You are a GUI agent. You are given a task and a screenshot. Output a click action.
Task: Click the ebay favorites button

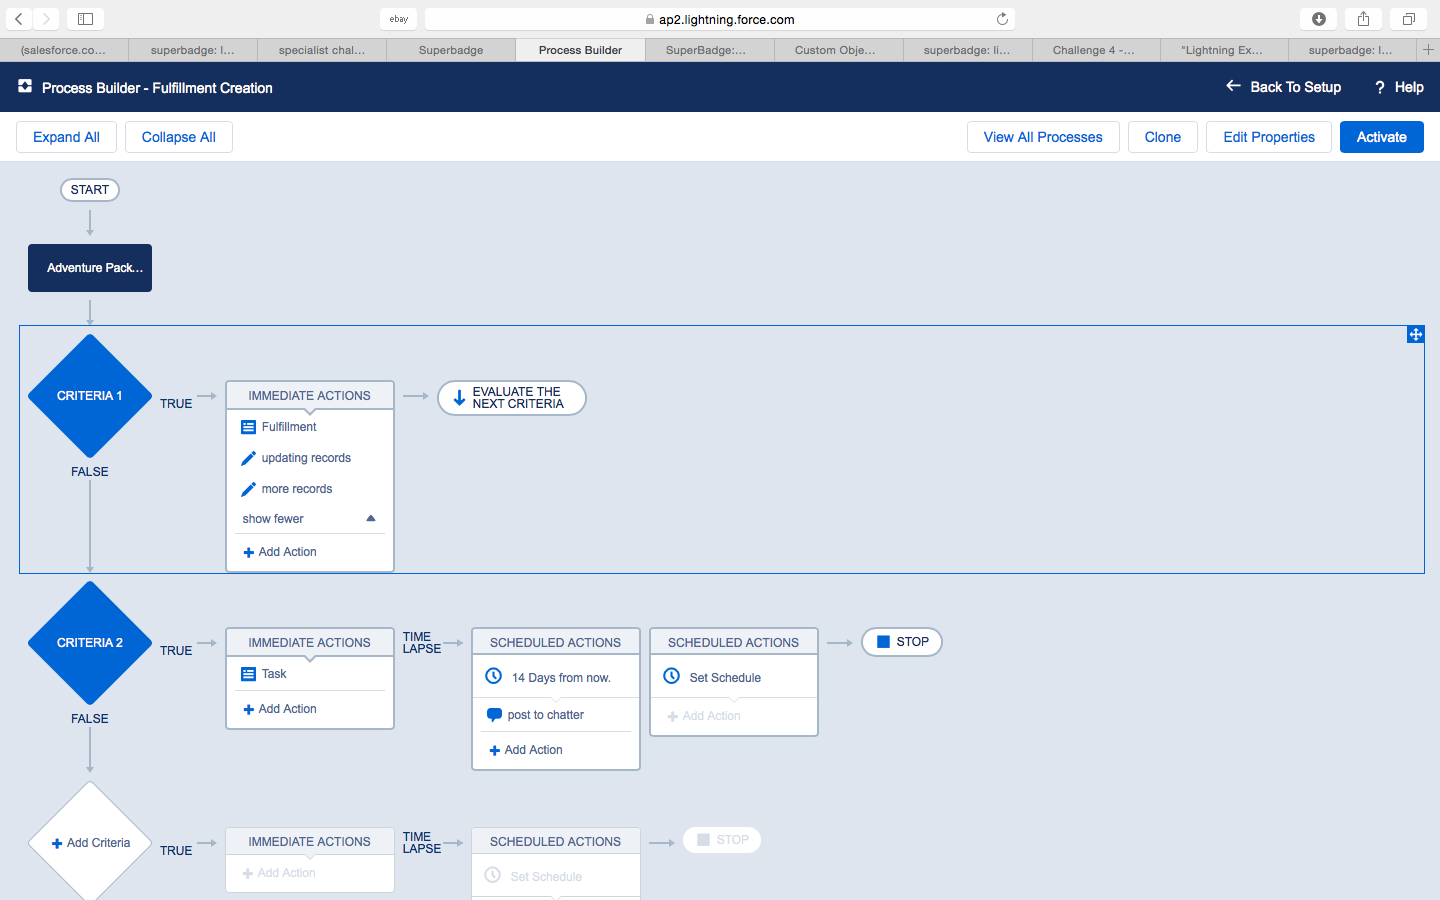point(399,19)
